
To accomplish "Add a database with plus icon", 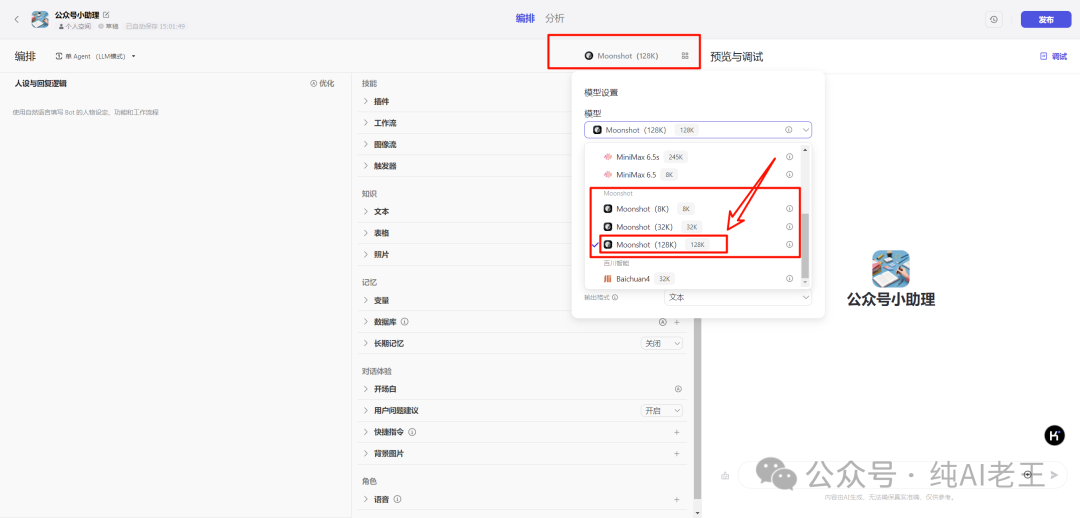I will (676, 322).
